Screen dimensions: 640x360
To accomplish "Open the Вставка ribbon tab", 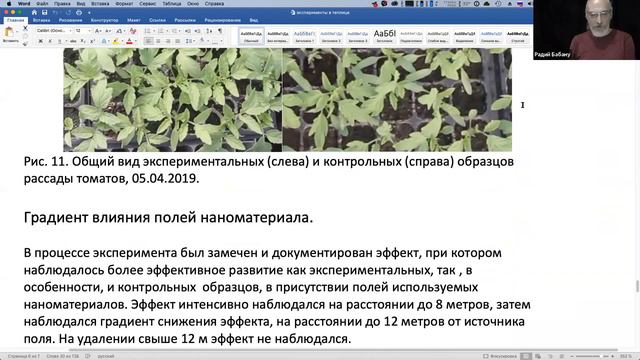I will pyautogui.click(x=41, y=20).
